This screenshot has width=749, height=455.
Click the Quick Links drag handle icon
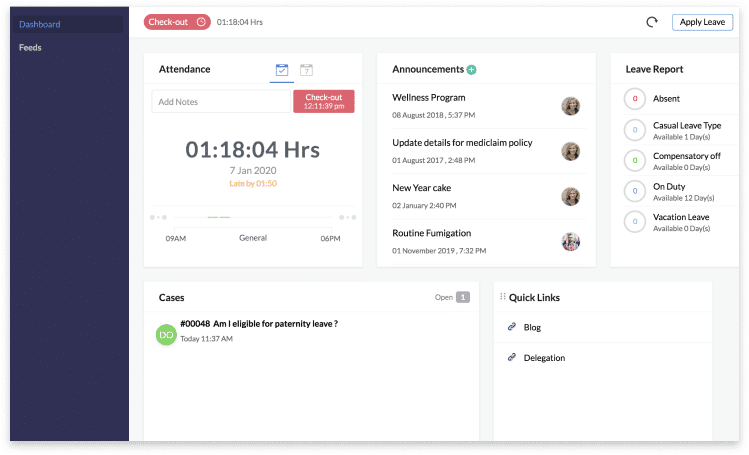(503, 297)
